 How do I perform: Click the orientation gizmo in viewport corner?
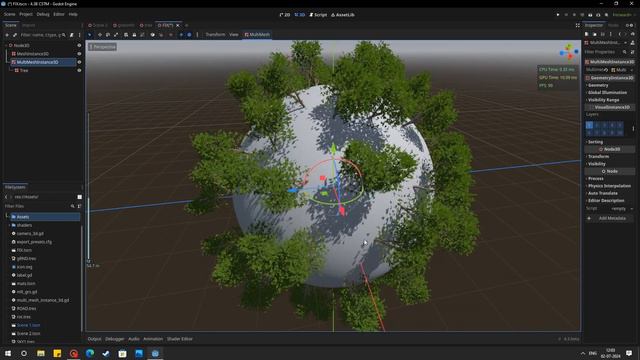[x=569, y=52]
